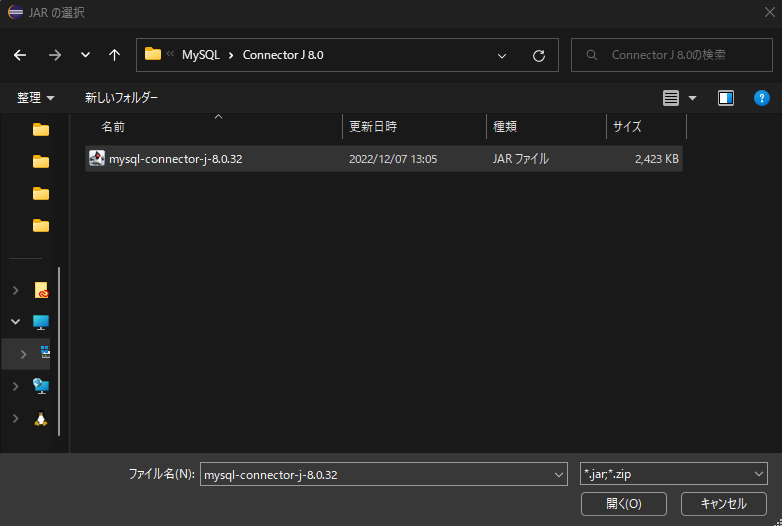782x526 pixels.
Task: Expand the breadcrumb arrow after MySQL
Action: point(231,55)
